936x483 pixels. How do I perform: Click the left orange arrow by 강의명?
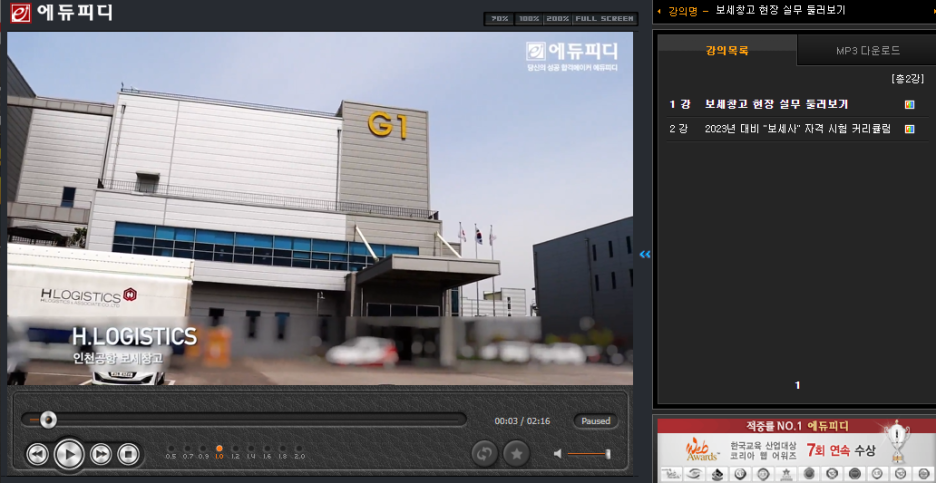click(x=658, y=11)
